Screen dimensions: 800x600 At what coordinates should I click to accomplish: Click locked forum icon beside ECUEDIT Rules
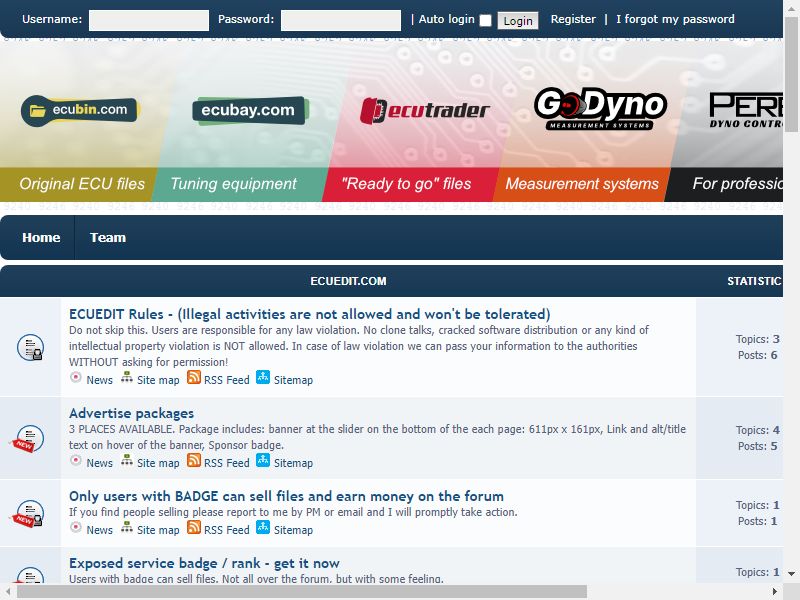click(31, 347)
